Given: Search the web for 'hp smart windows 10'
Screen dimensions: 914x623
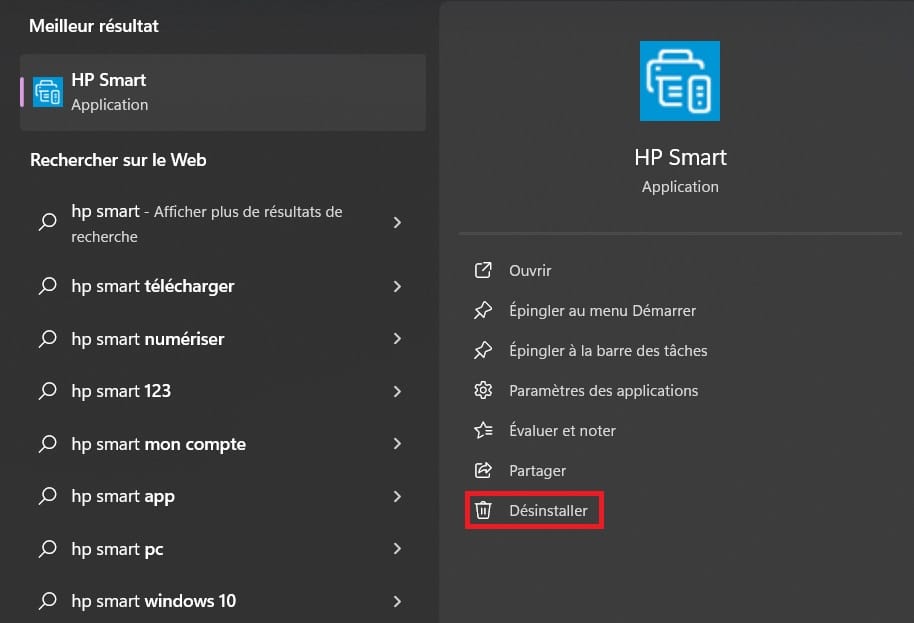Looking at the screenshot, I should 154,601.
